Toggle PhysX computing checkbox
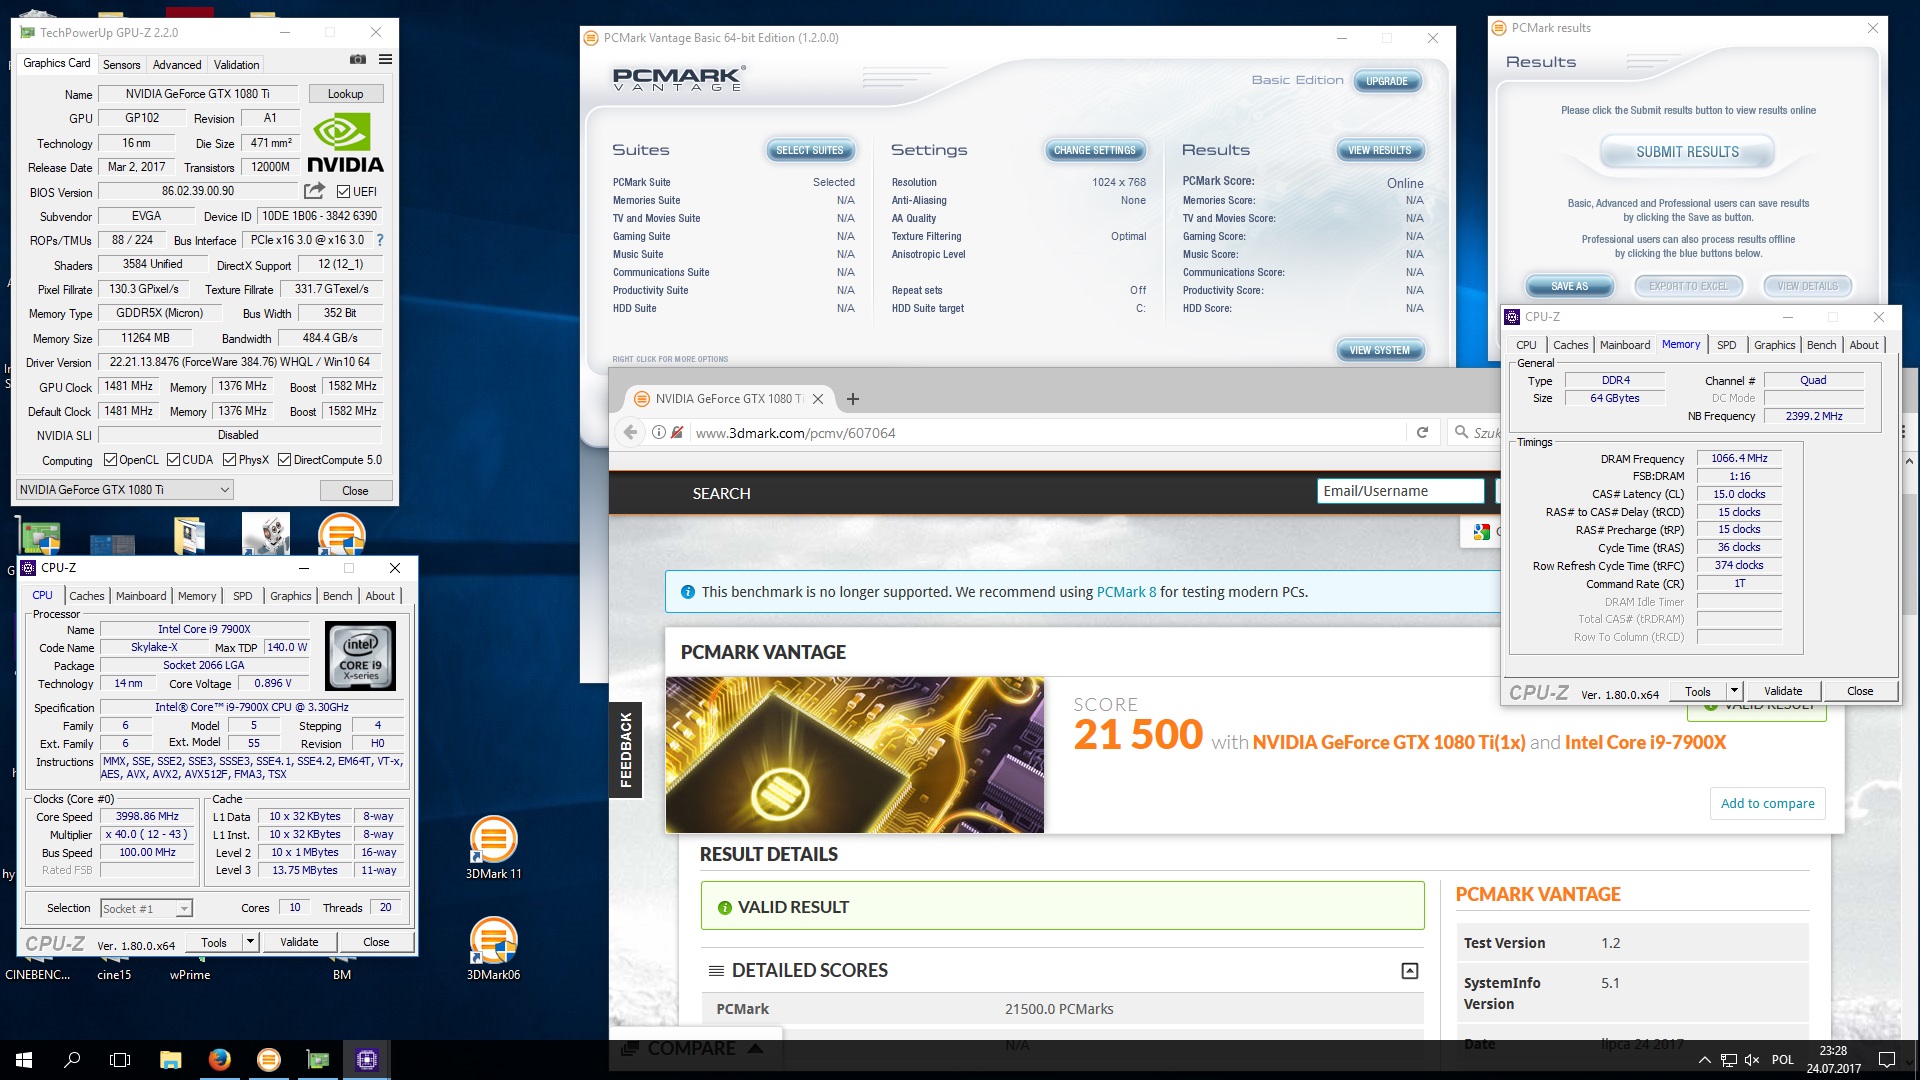The width and height of the screenshot is (1920, 1080). coord(229,460)
